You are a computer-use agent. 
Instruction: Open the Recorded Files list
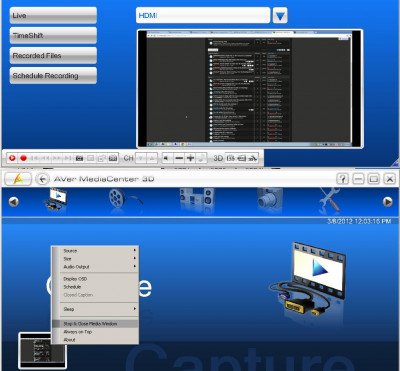tap(53, 55)
